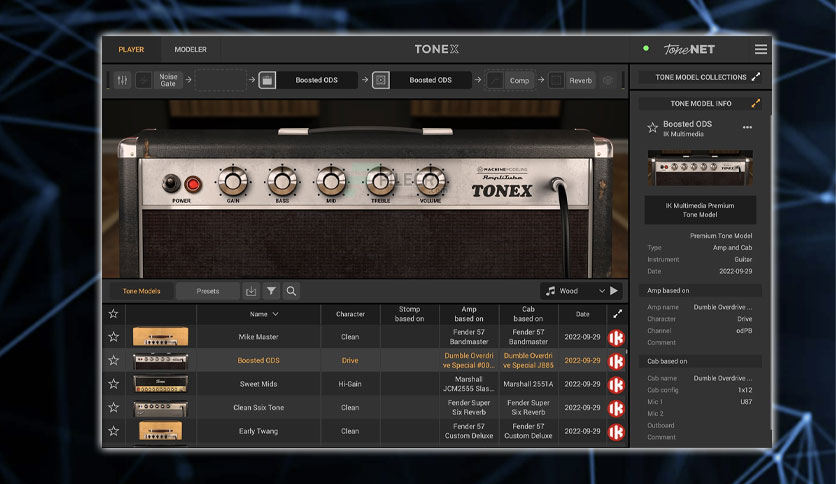The height and width of the screenshot is (484, 836).
Task: Open the hamburger main menu
Action: point(761,49)
